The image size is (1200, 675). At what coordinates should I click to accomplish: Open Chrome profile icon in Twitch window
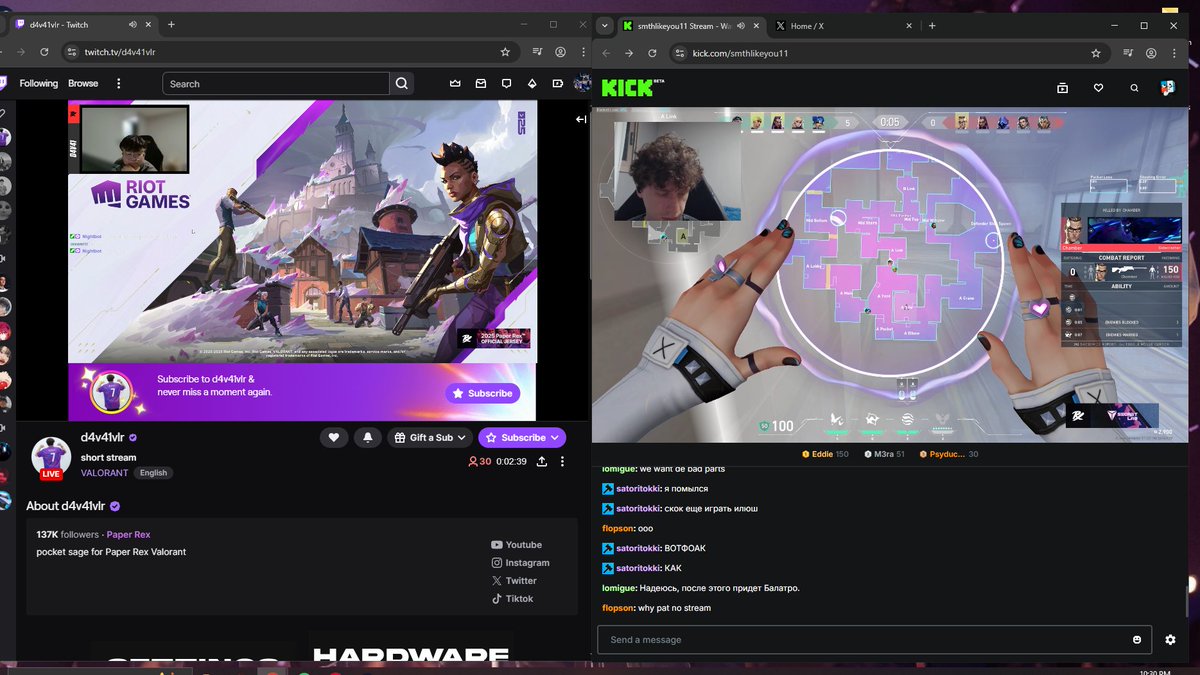coord(561,52)
